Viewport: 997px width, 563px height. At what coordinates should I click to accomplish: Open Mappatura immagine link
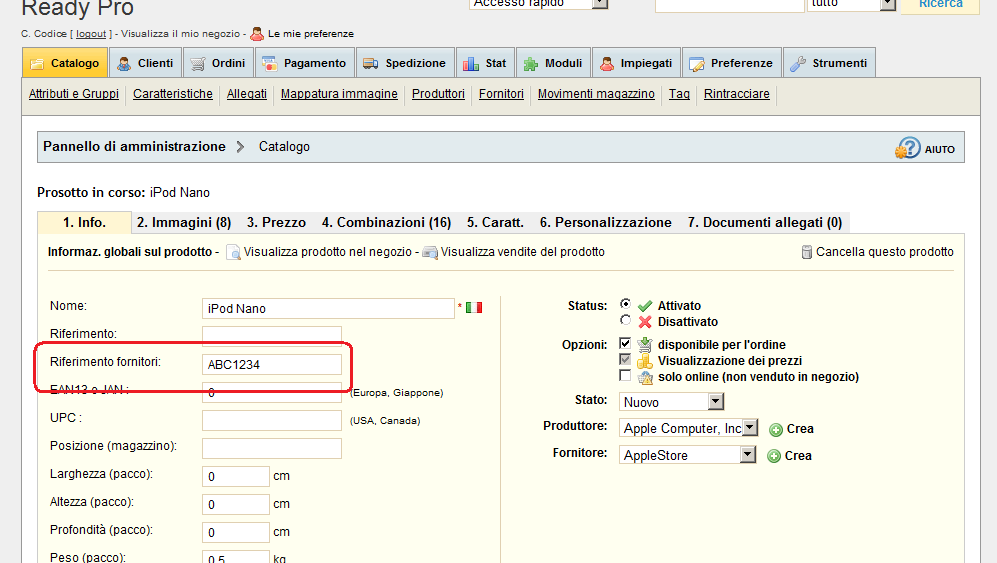click(340, 94)
